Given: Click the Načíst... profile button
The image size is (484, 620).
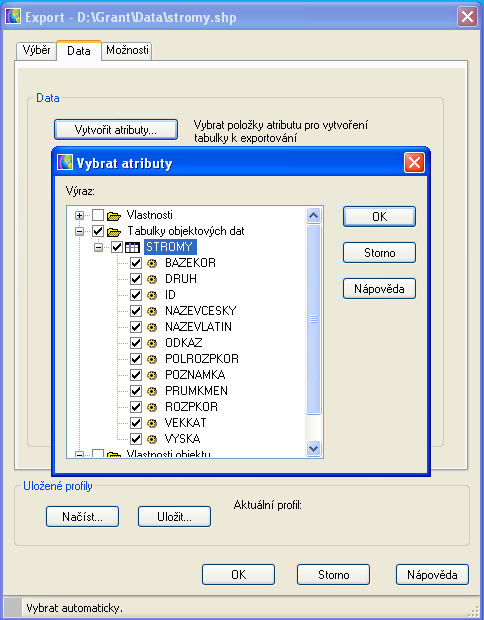Looking at the screenshot, I should tap(82, 517).
